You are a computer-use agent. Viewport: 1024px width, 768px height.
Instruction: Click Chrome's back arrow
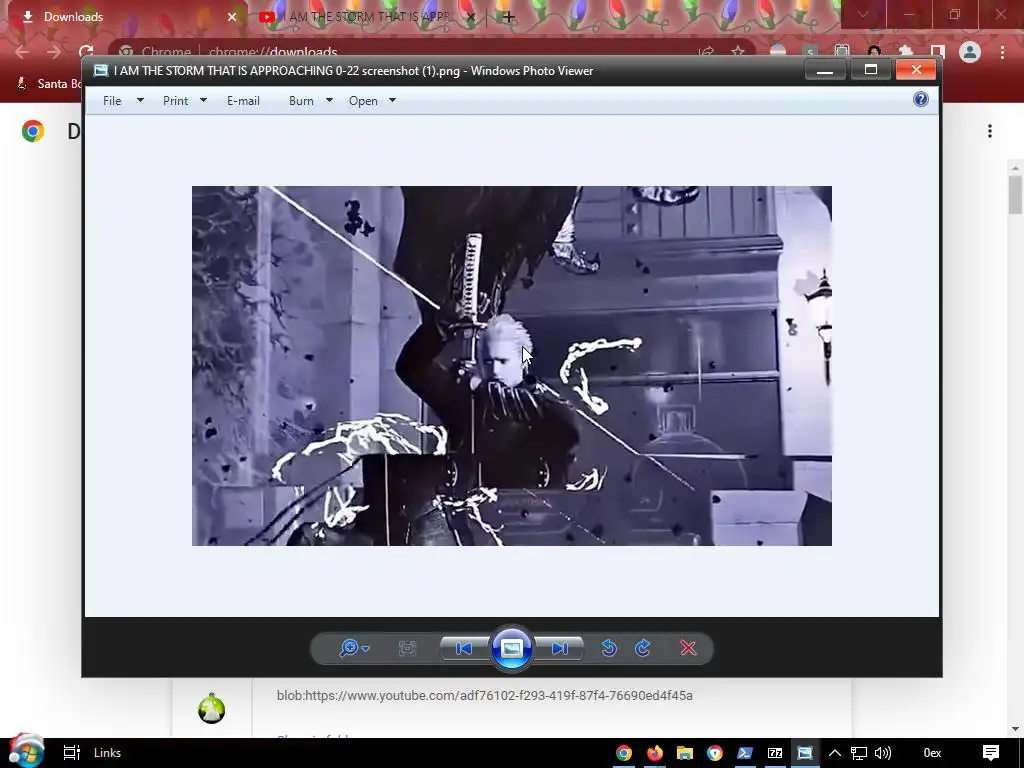22,52
